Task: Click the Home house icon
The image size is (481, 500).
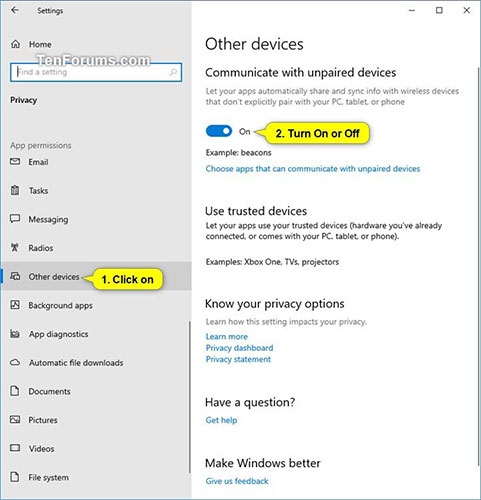Action: [x=16, y=44]
